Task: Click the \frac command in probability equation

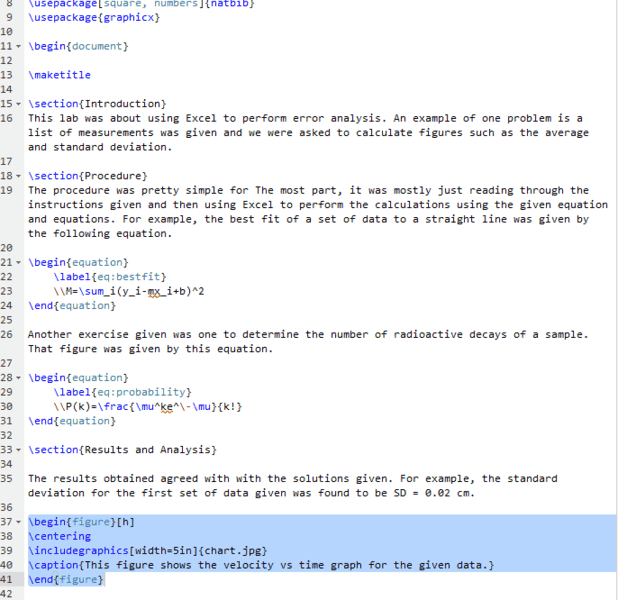Action: 113,406
